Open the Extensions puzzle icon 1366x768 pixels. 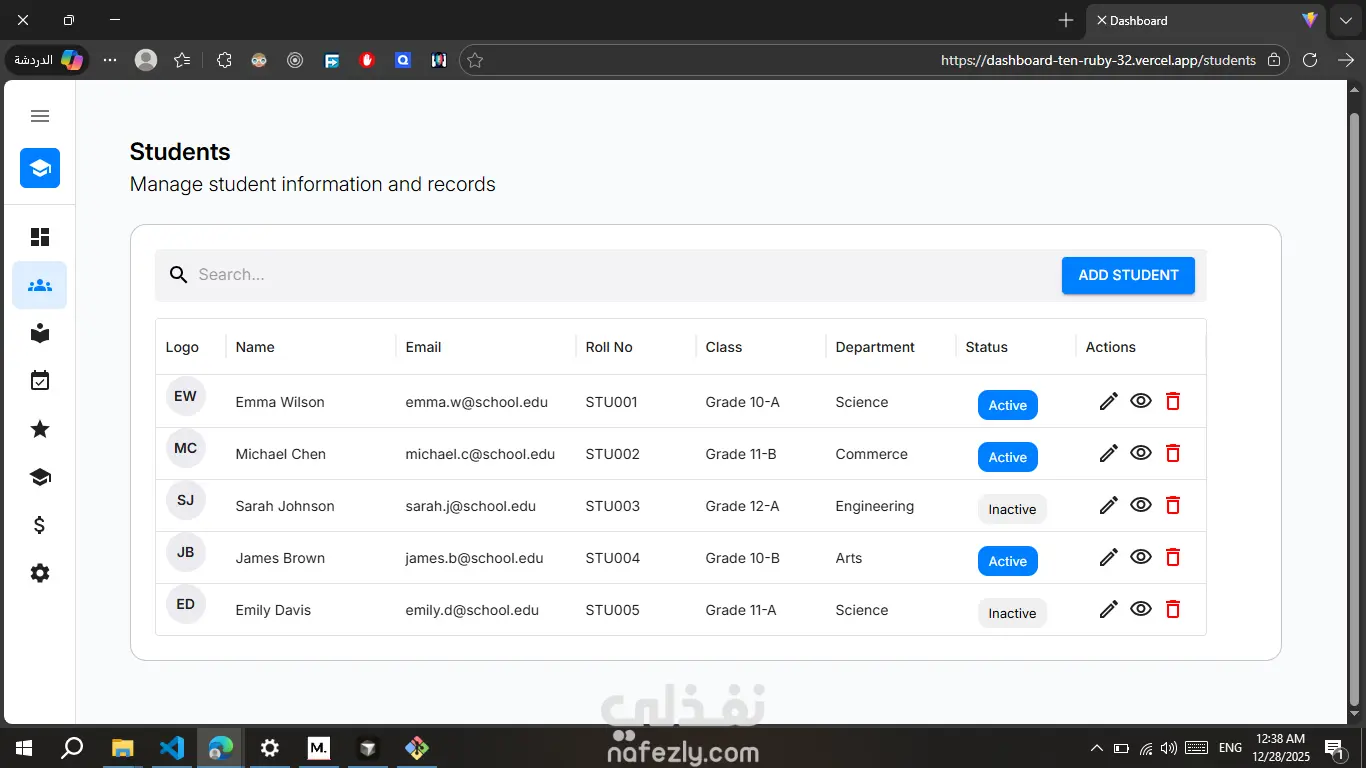pos(224,60)
